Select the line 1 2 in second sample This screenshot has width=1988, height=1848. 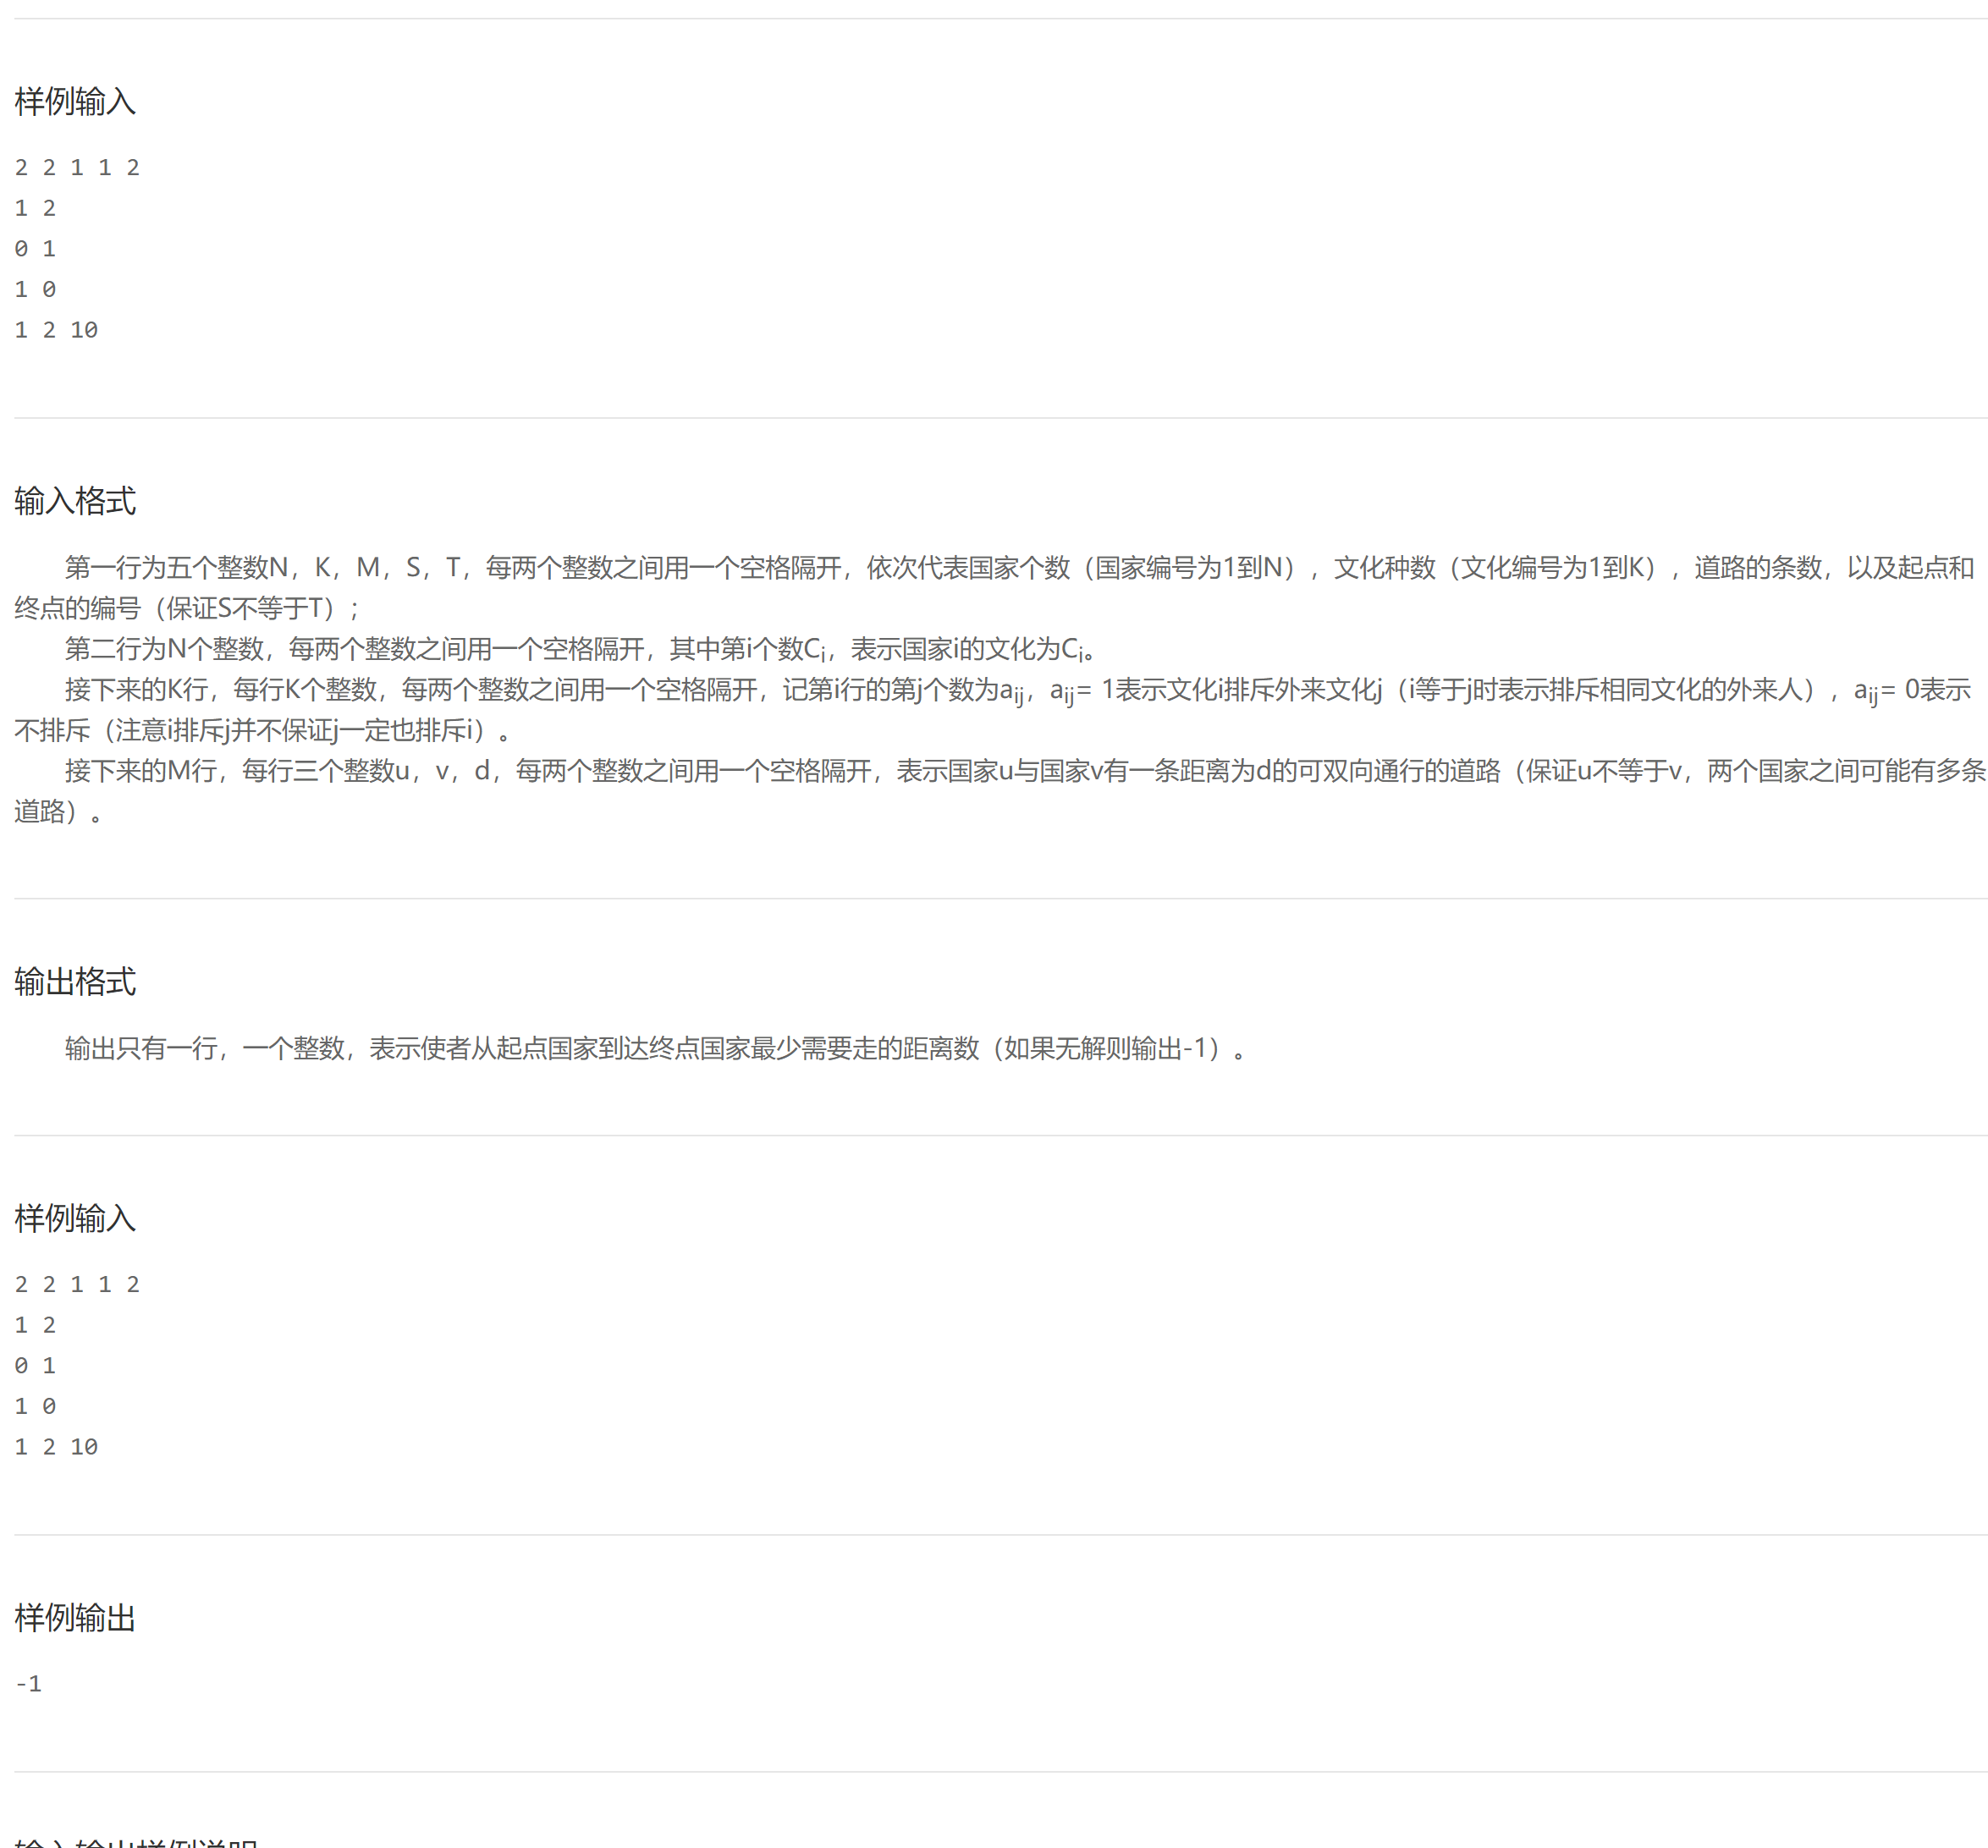[33, 1324]
